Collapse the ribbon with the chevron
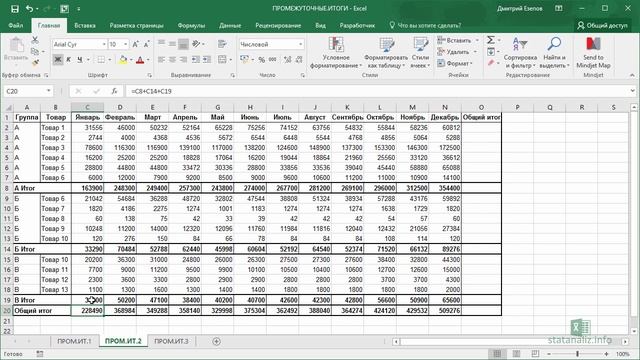 [632, 75]
